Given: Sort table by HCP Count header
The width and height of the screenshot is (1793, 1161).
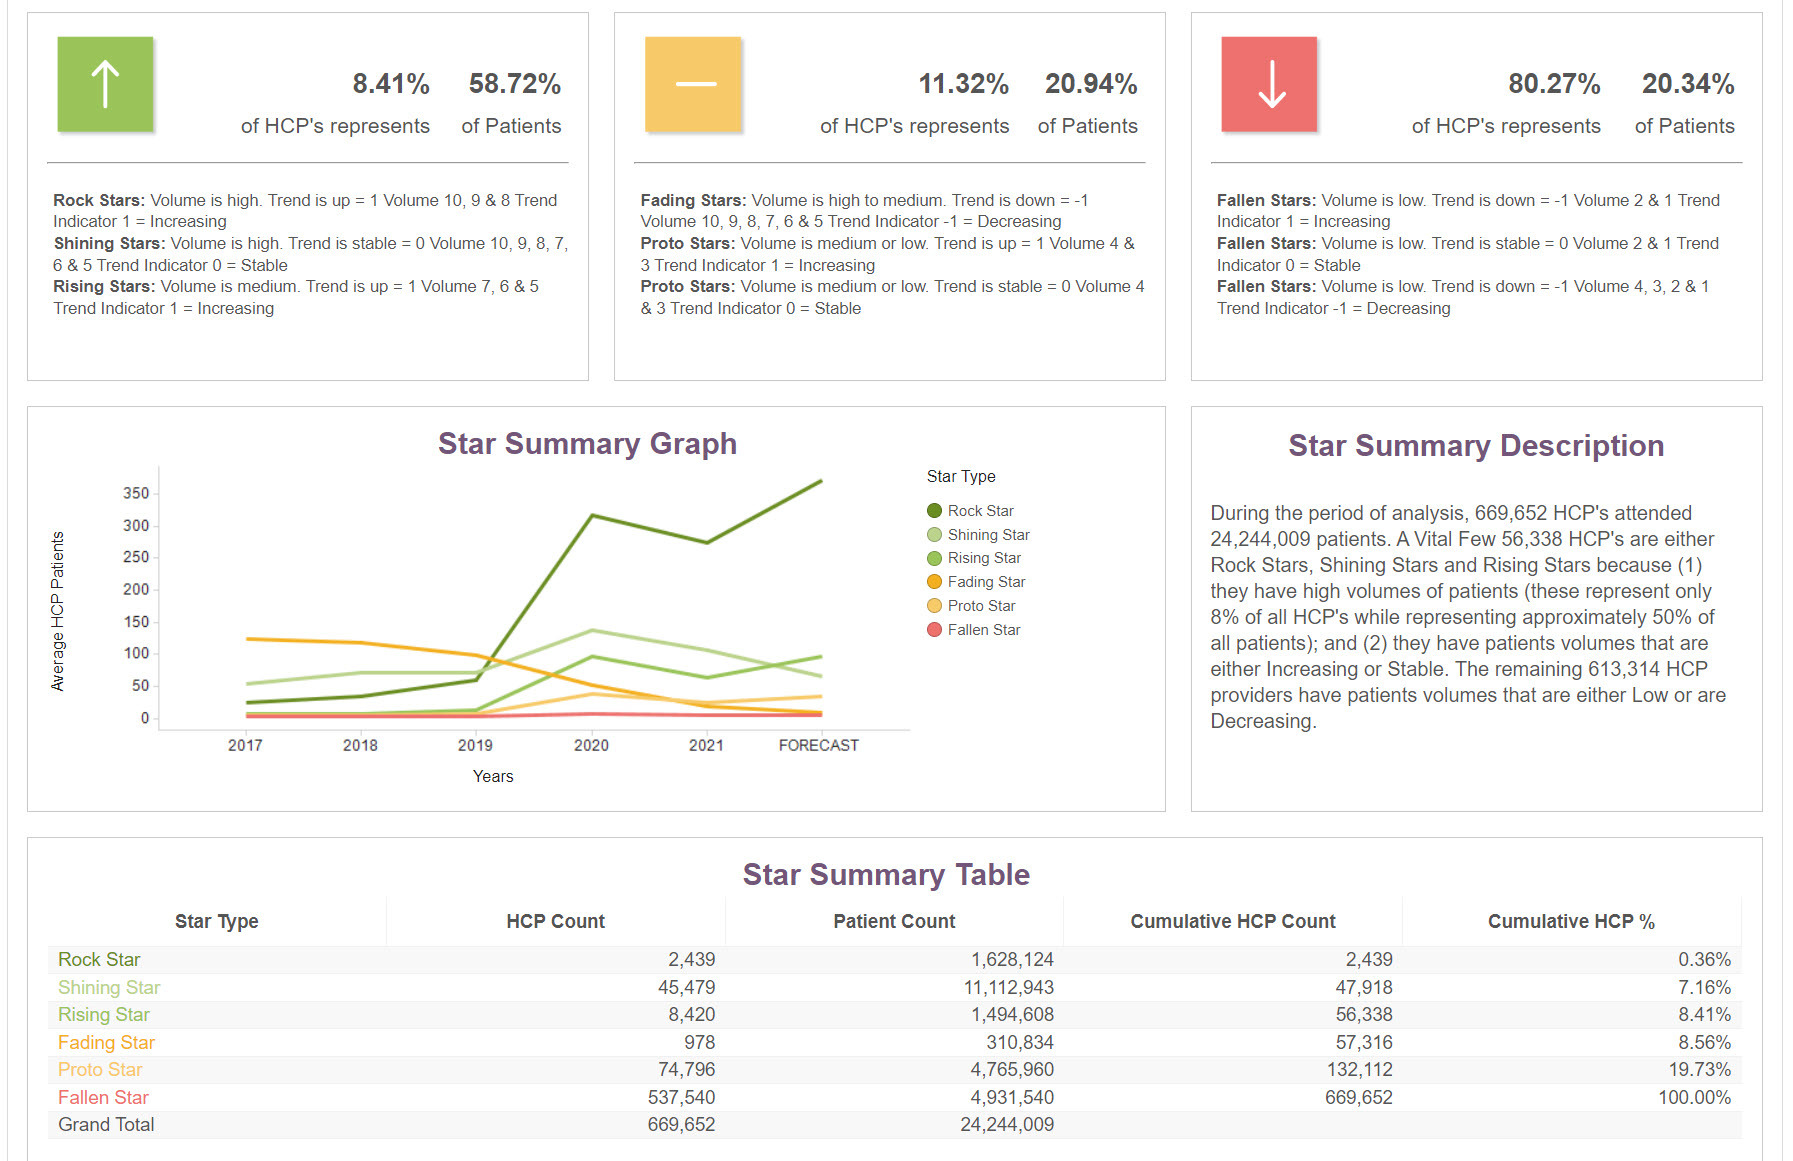Looking at the screenshot, I should click(555, 921).
